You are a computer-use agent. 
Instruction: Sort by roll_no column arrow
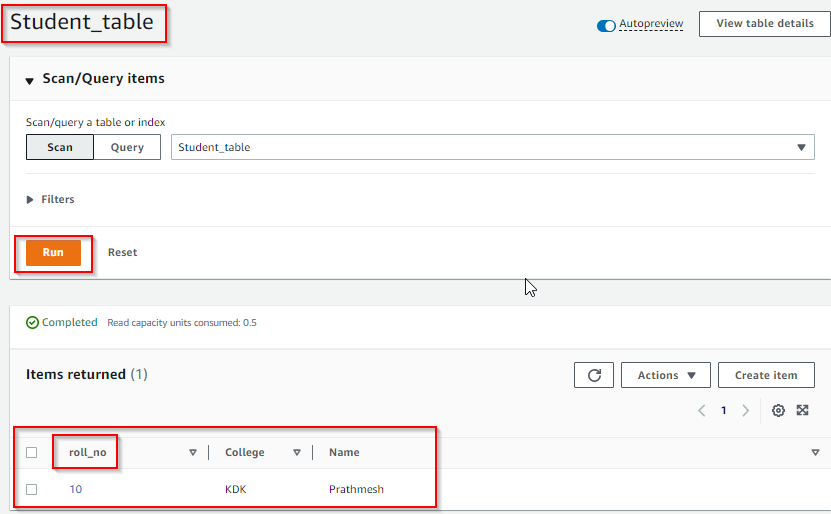pos(193,453)
